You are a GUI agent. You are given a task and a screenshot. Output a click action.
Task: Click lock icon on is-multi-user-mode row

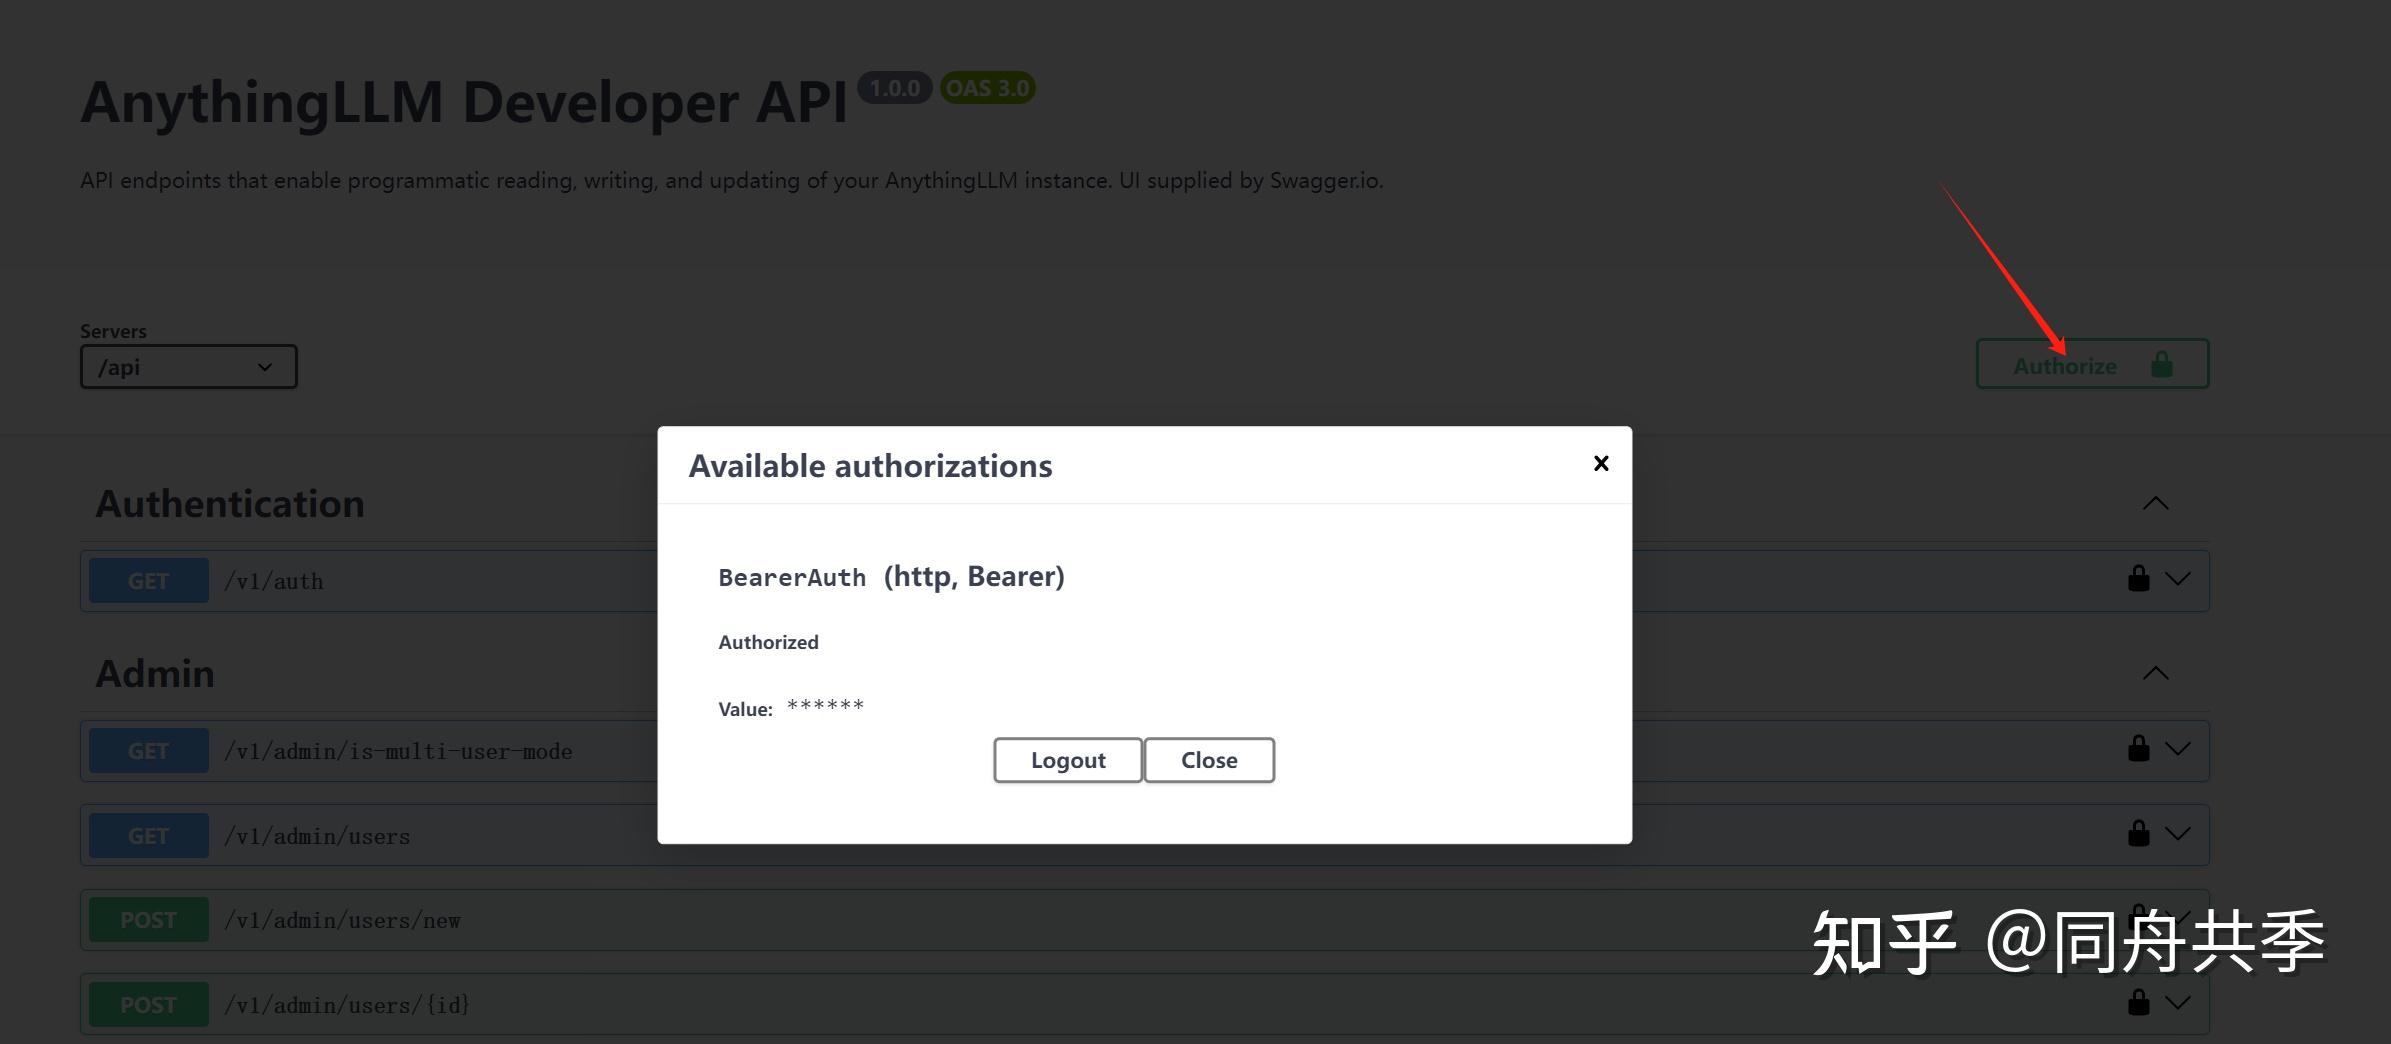pyautogui.click(x=2138, y=749)
